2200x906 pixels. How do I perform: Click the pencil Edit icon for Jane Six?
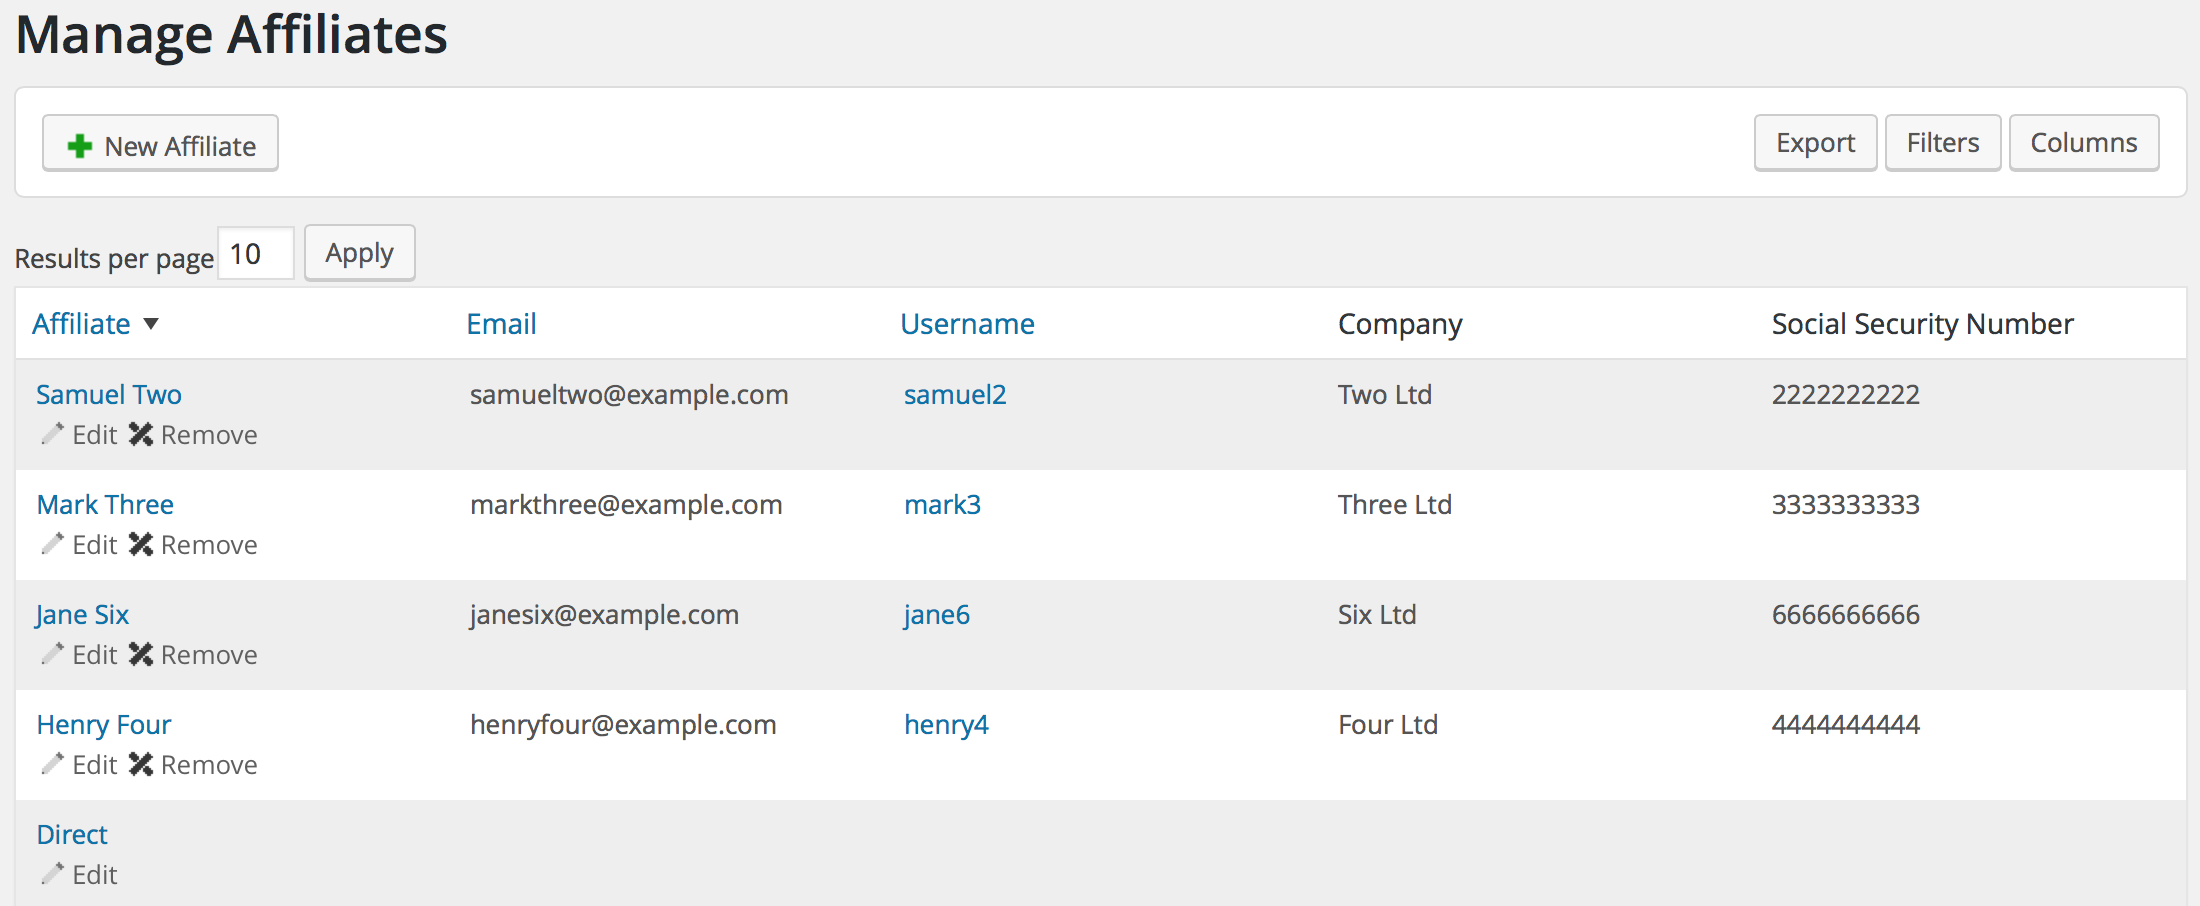tap(53, 654)
